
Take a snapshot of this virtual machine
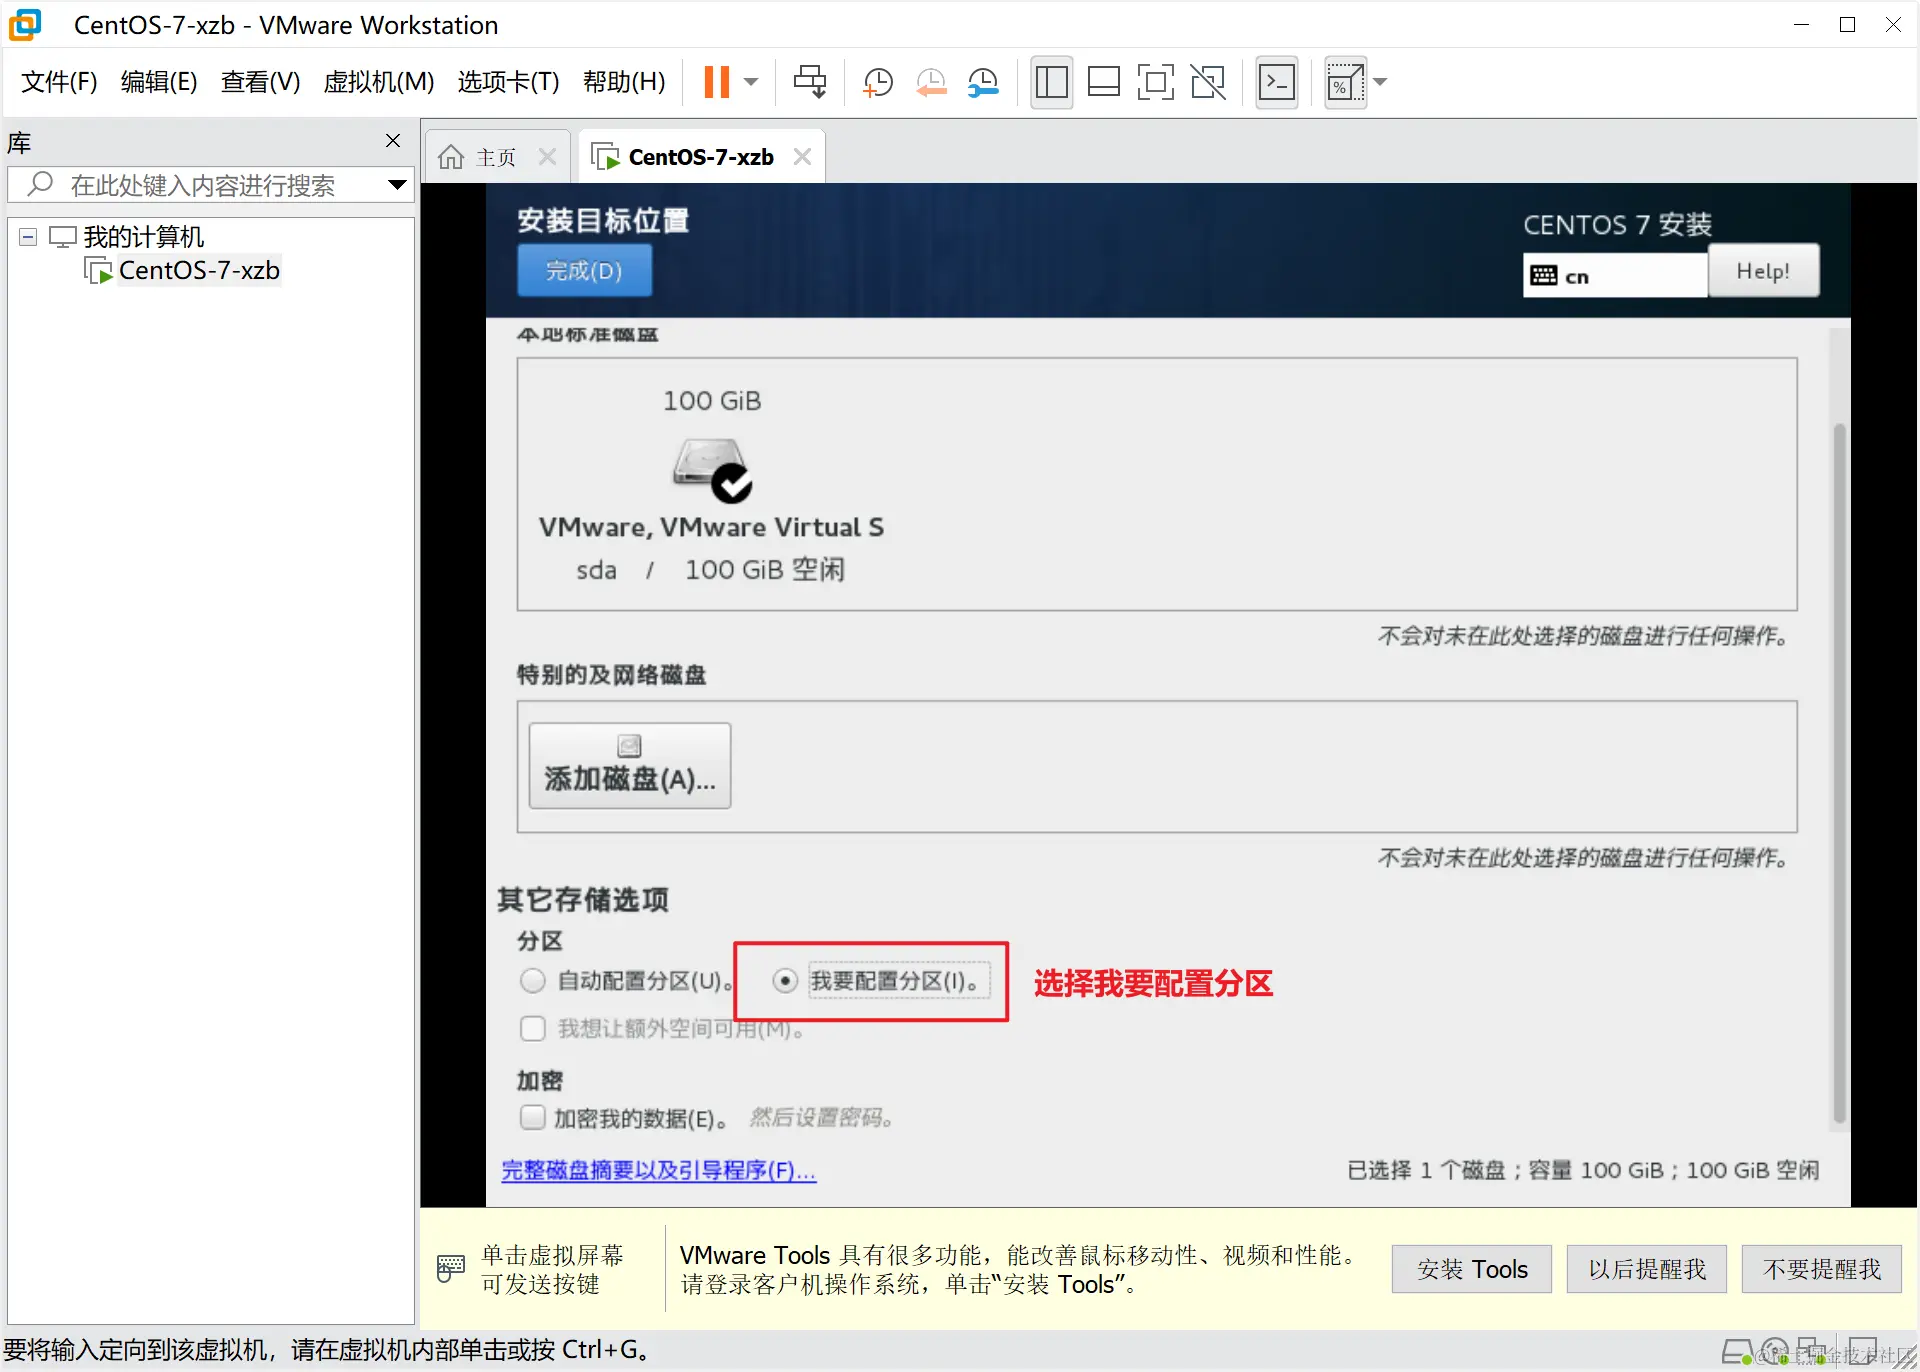(877, 82)
